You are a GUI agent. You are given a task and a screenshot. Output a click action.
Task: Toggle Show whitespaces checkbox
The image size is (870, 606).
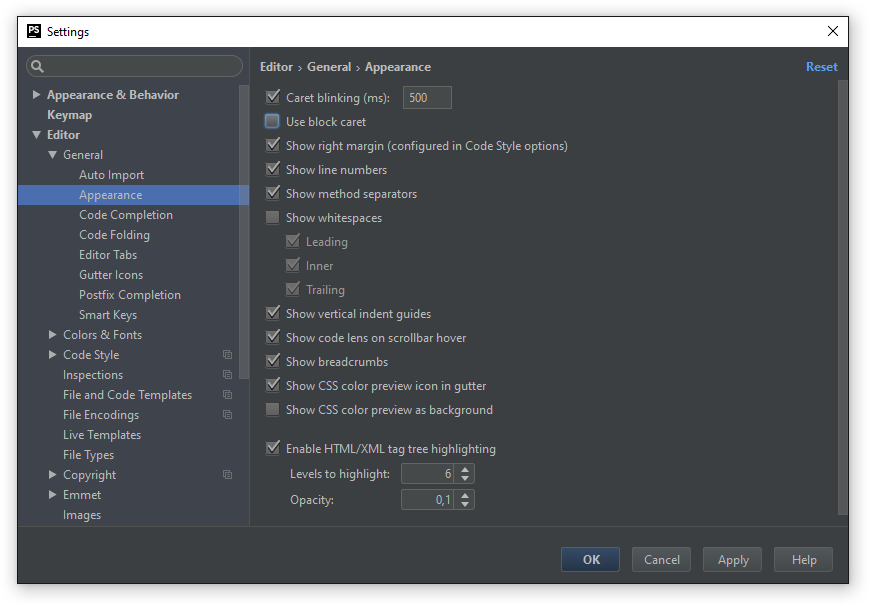tap(272, 218)
